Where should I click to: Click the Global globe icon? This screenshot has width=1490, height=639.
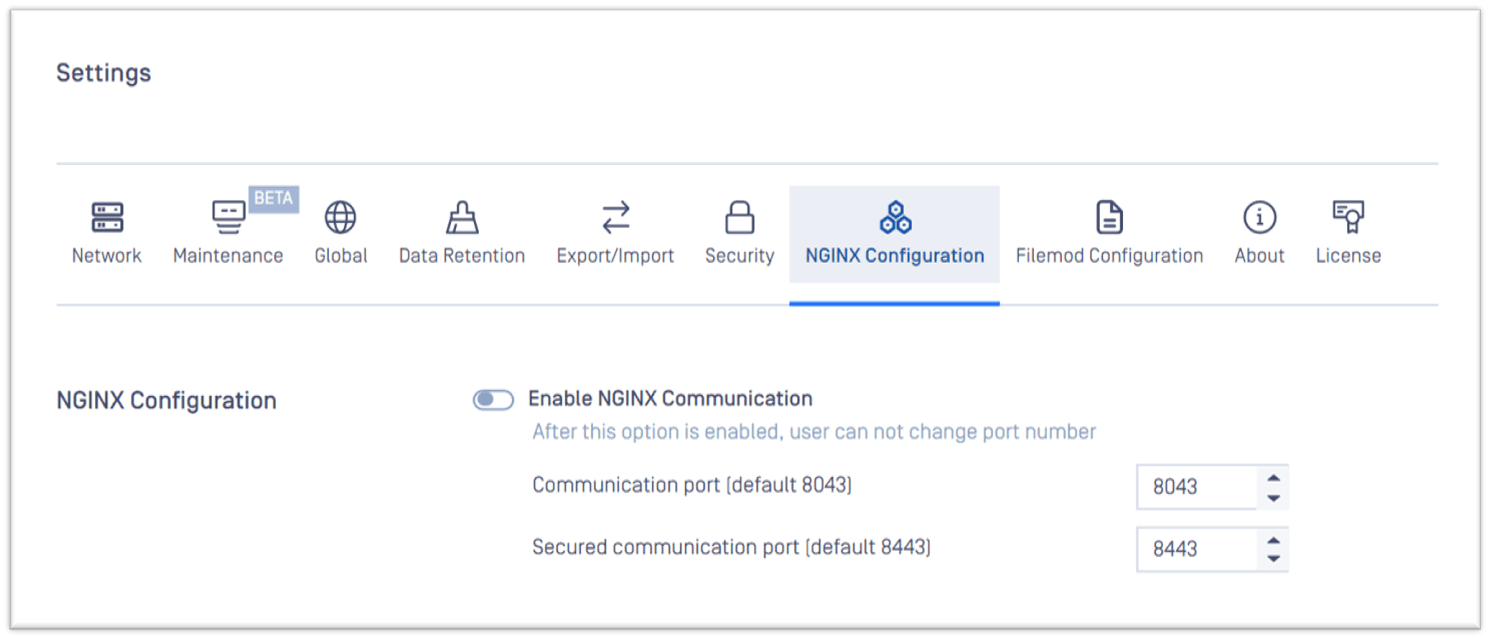click(x=341, y=217)
